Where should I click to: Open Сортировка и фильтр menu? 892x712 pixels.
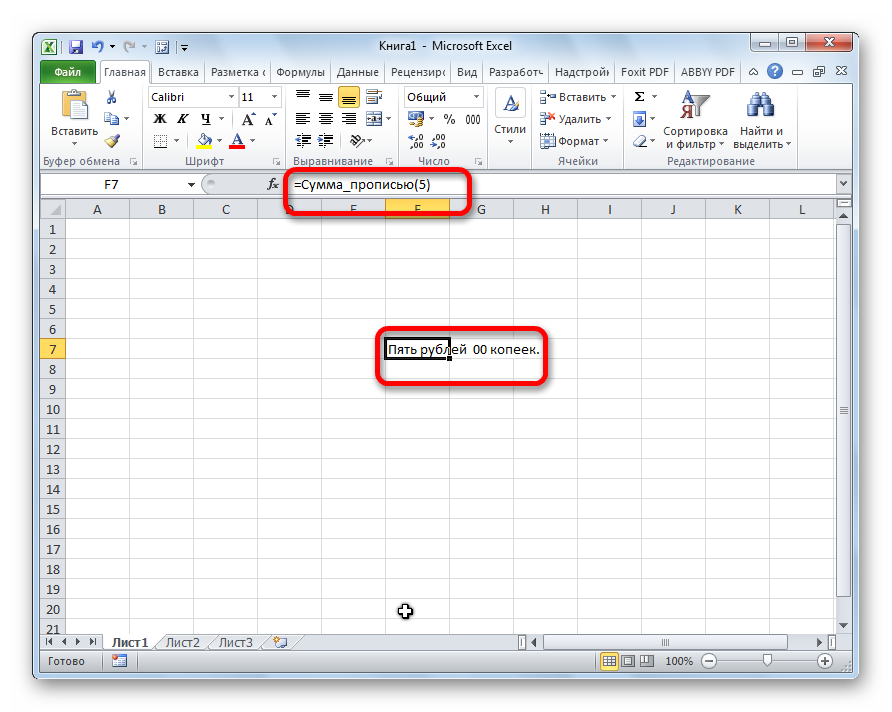click(x=694, y=120)
